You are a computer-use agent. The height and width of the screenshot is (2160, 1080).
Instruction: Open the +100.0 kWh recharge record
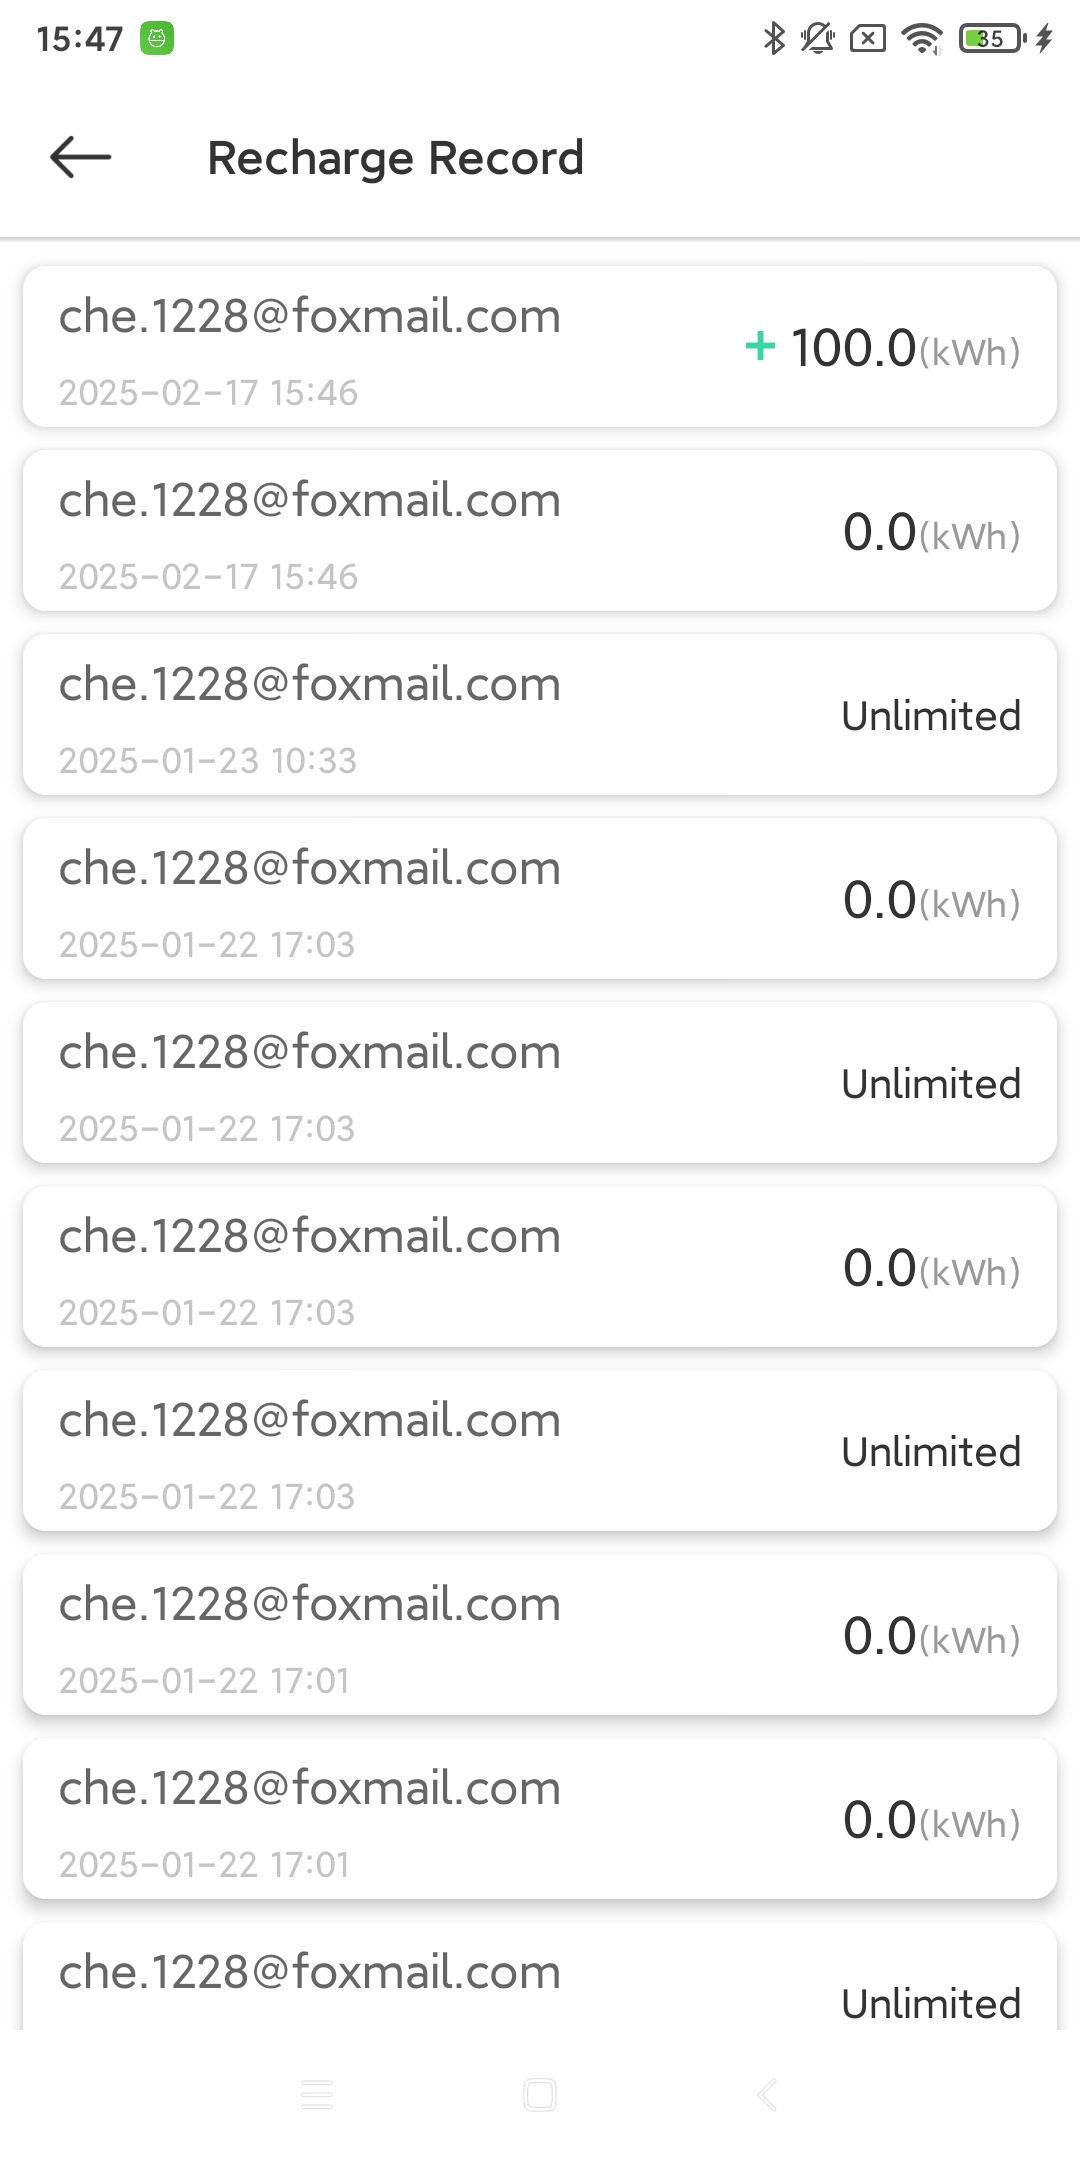(x=540, y=347)
